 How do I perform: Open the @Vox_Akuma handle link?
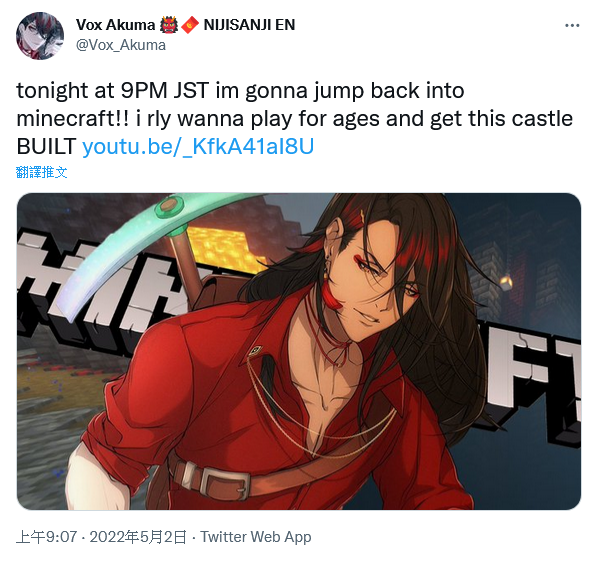coord(121,45)
